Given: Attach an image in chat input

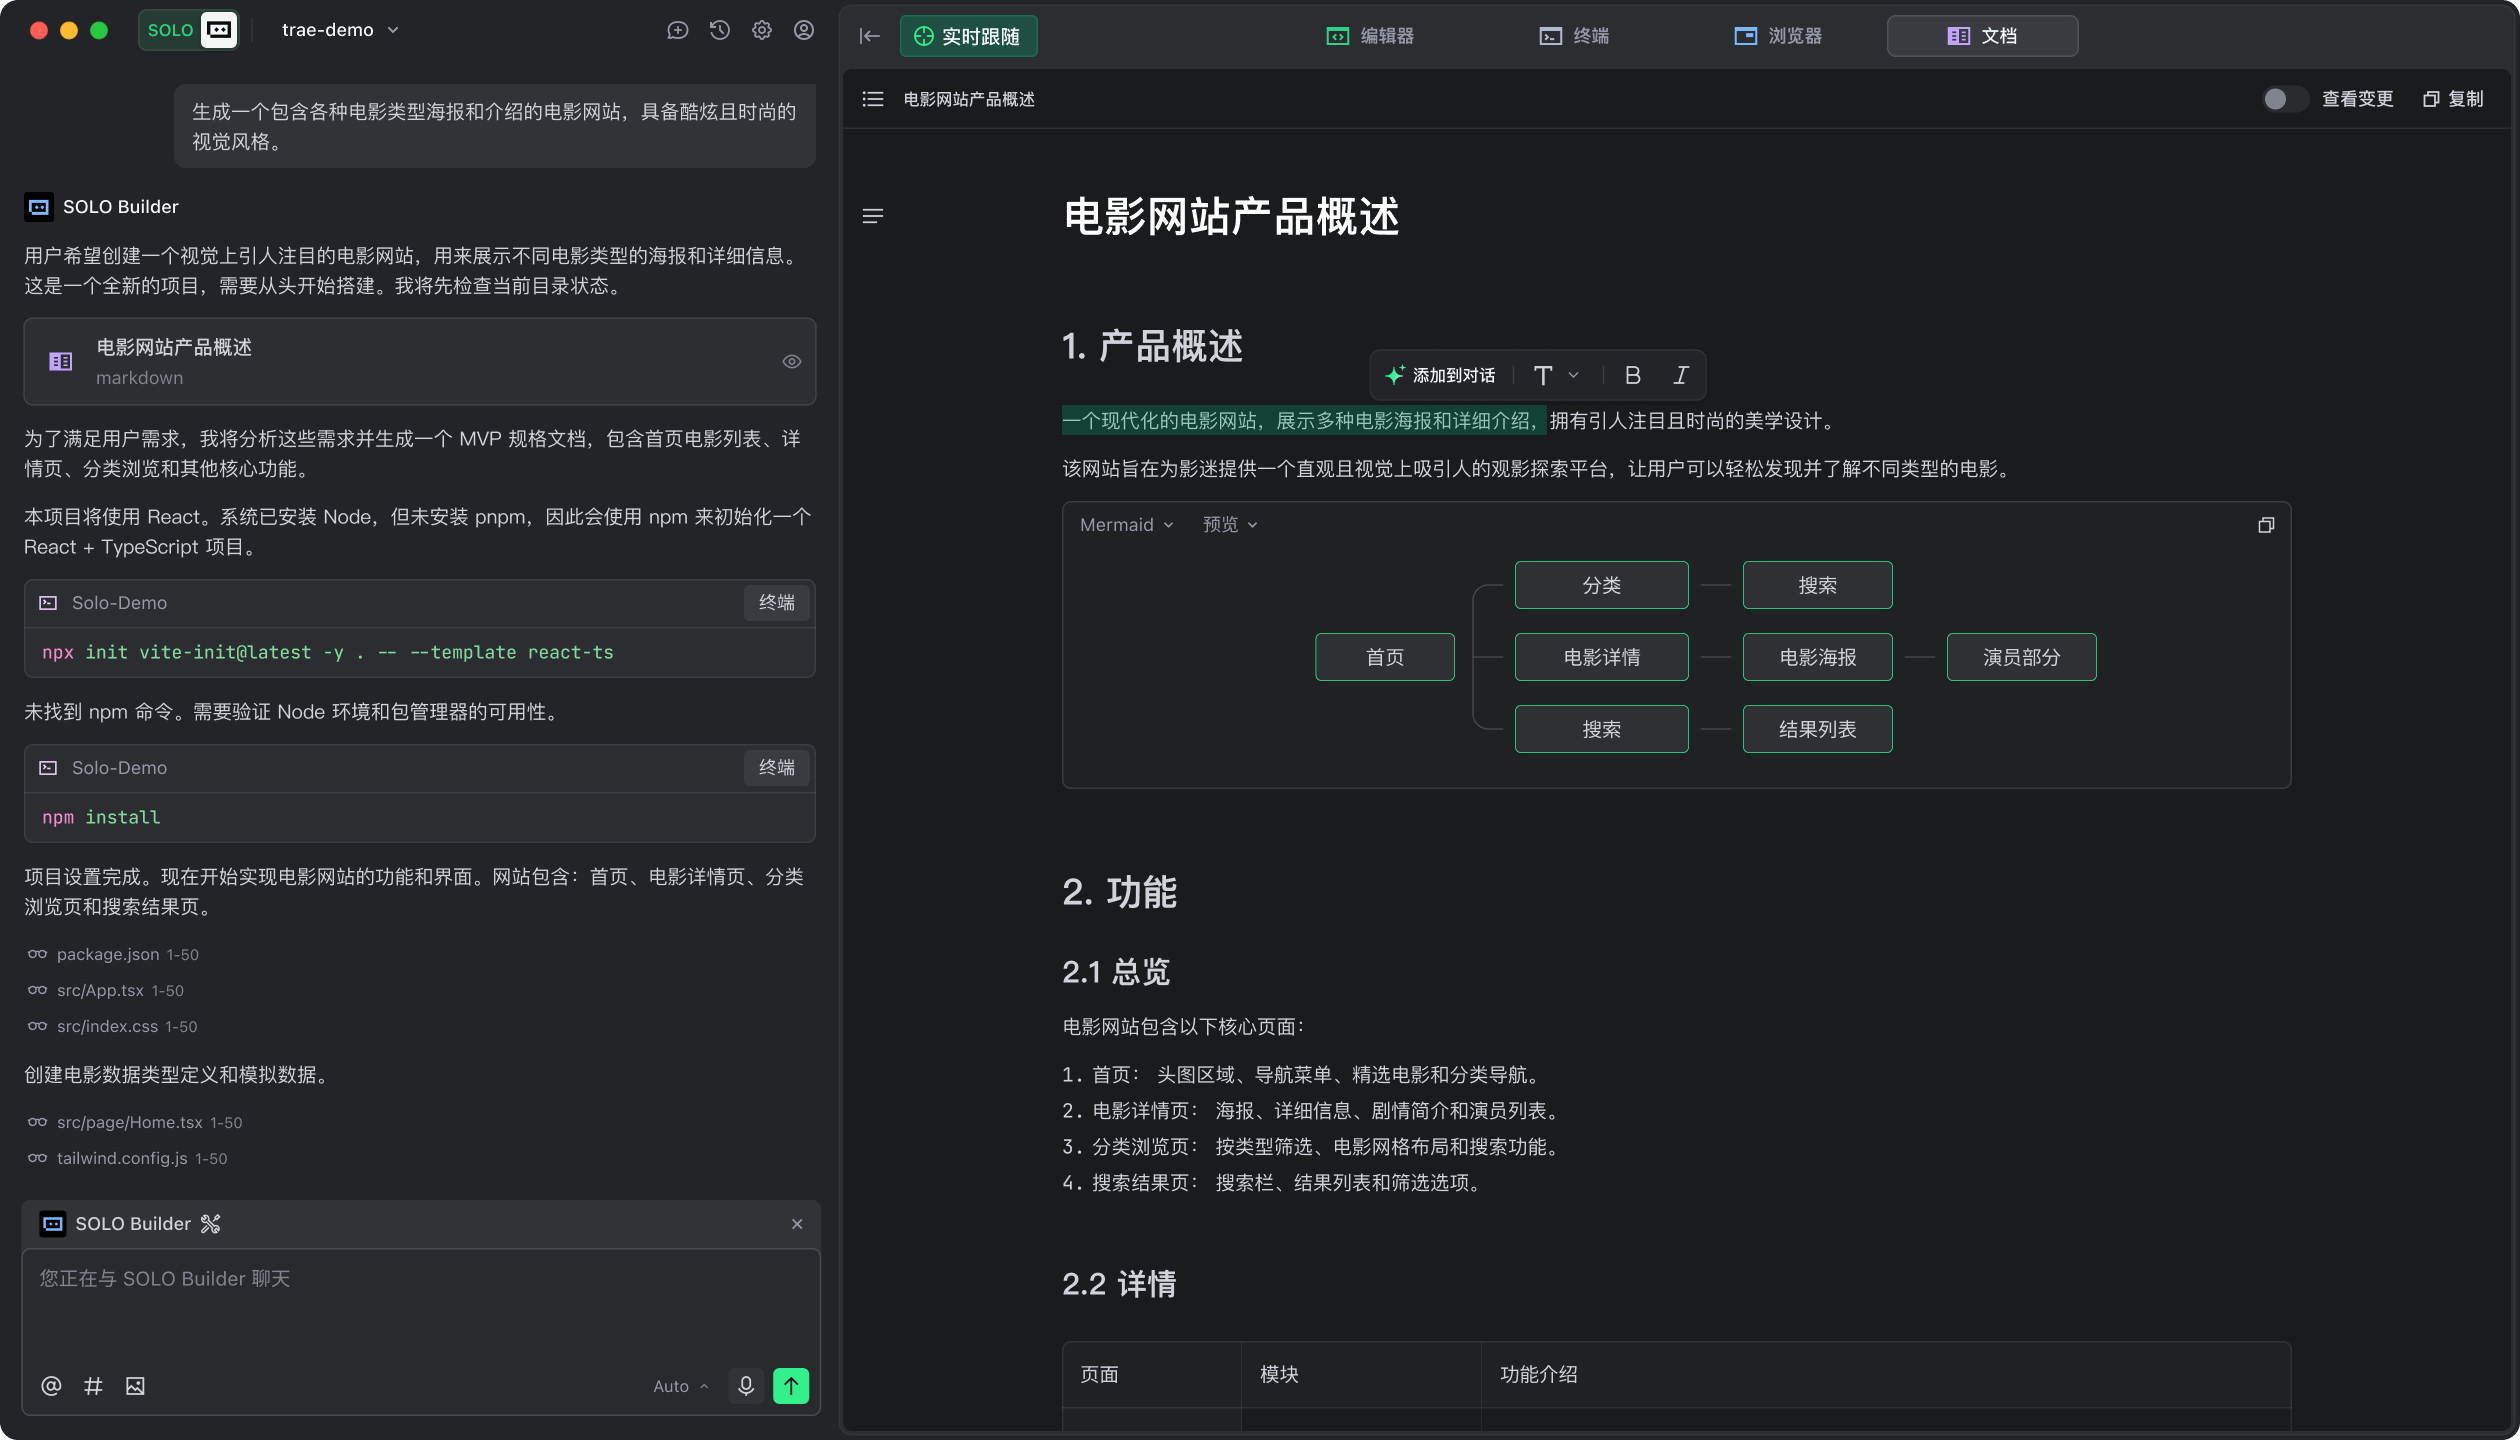Looking at the screenshot, I should [x=135, y=1386].
